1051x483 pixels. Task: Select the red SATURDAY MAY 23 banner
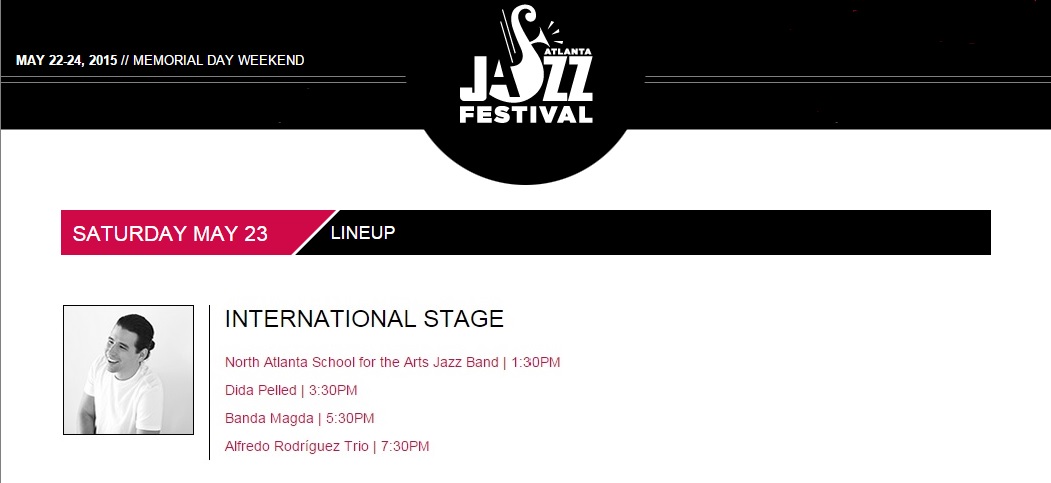click(172, 234)
